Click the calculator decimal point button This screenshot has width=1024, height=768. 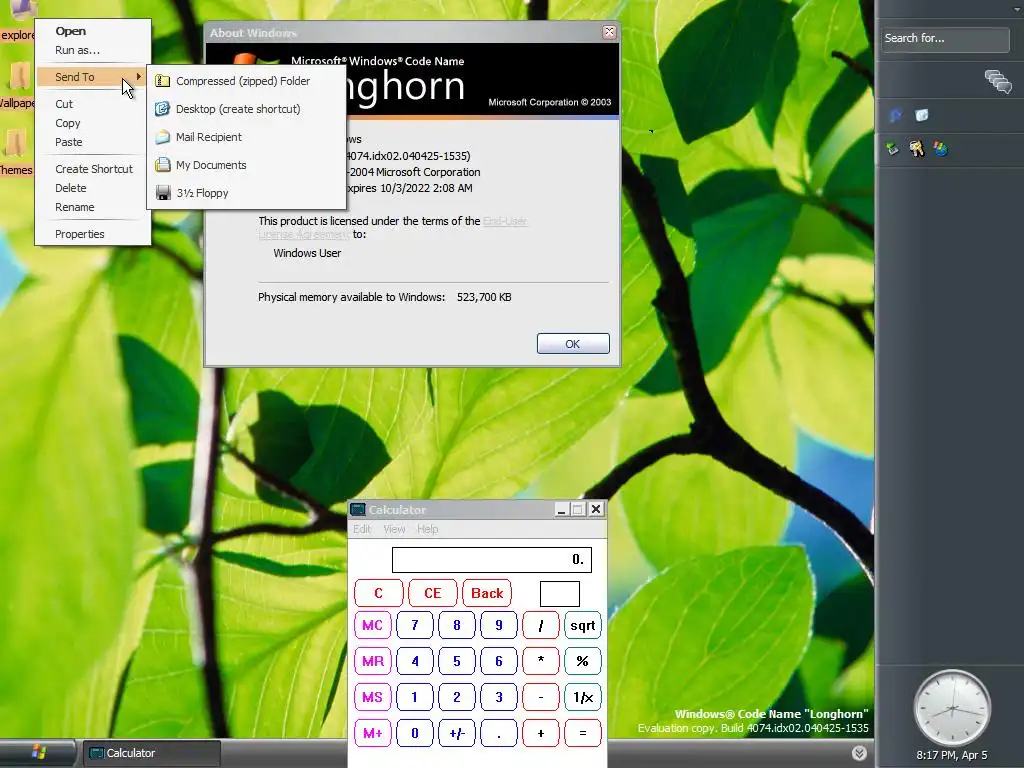[498, 733]
